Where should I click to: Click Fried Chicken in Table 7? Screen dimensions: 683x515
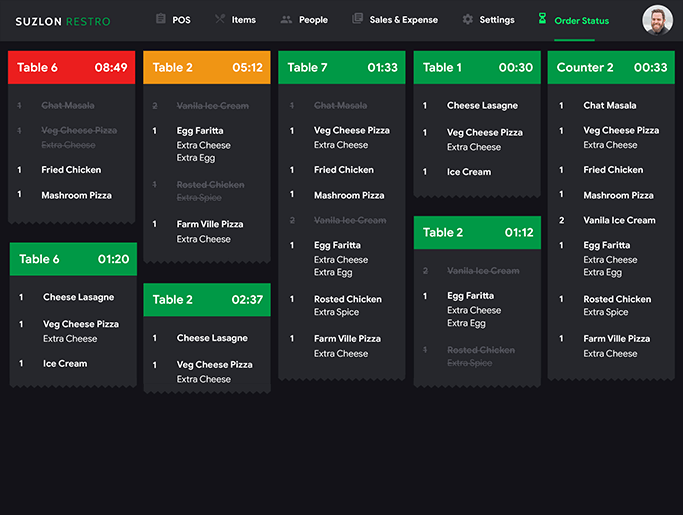click(x=342, y=169)
